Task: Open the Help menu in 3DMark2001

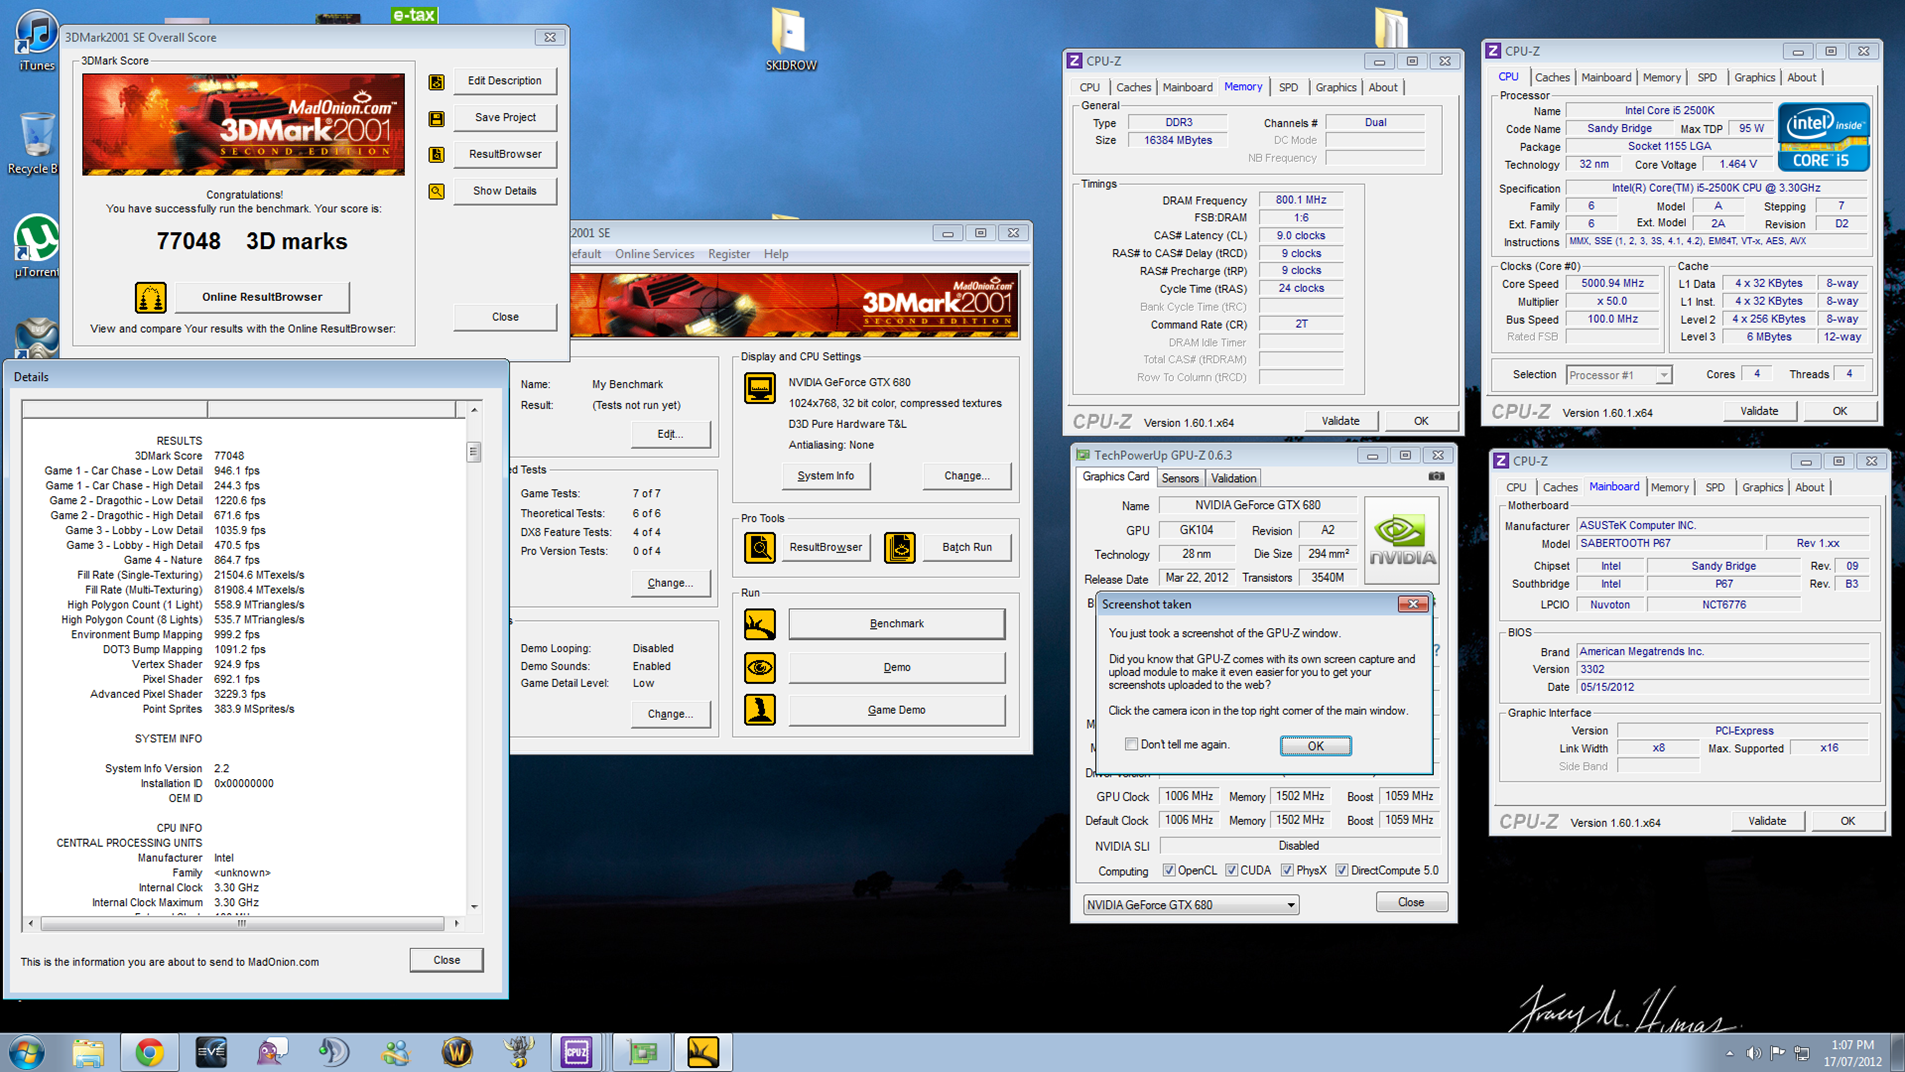Action: (776, 254)
